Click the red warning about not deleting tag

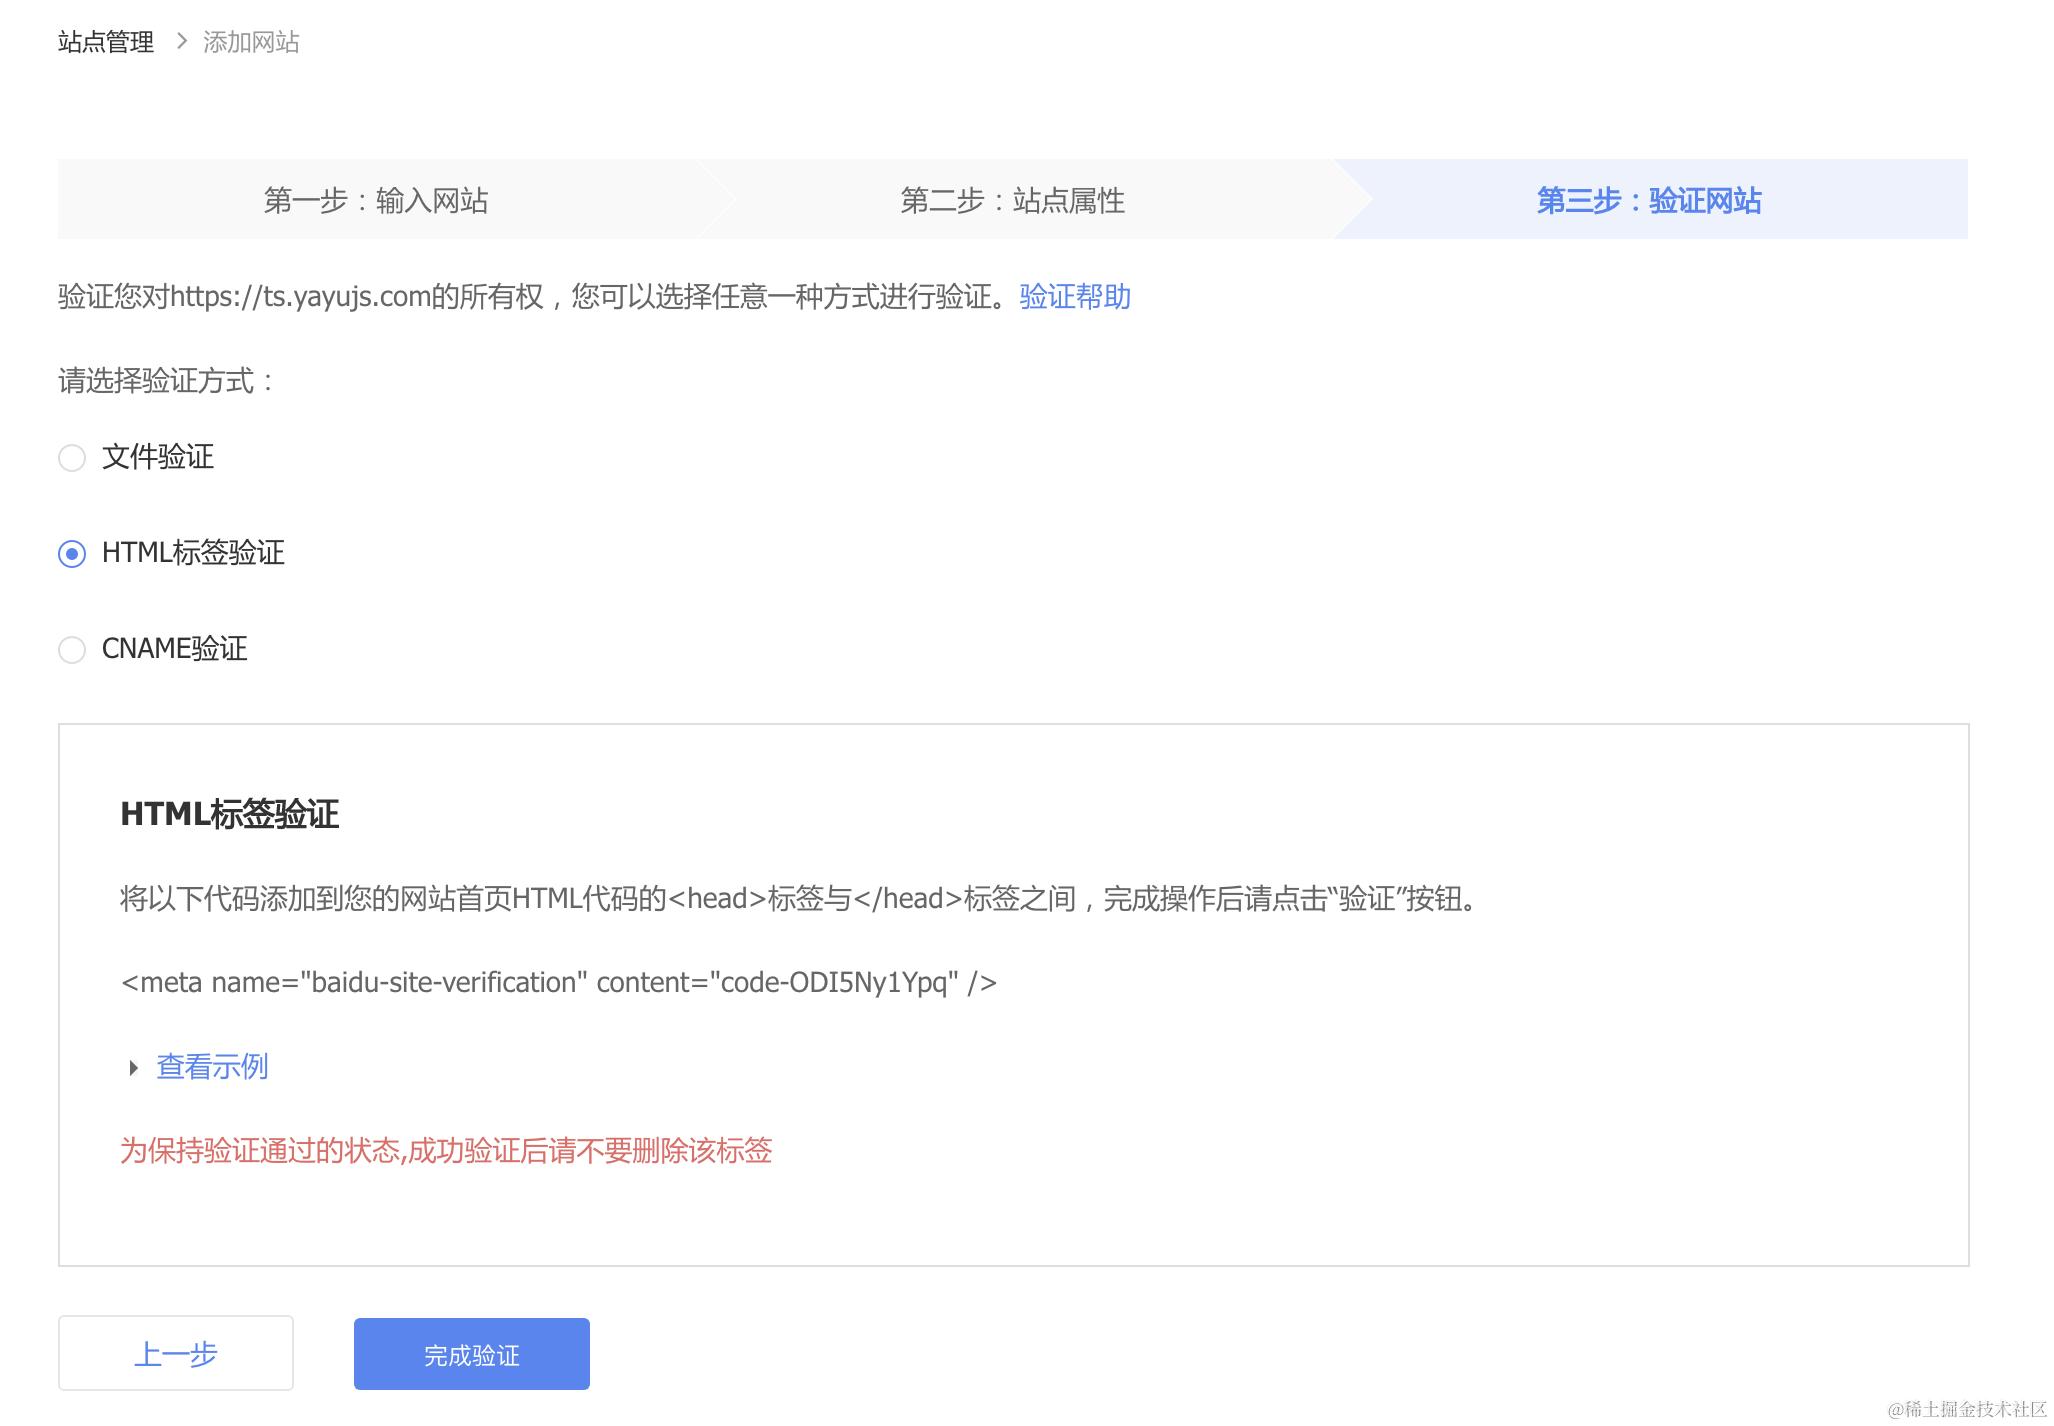(446, 1151)
